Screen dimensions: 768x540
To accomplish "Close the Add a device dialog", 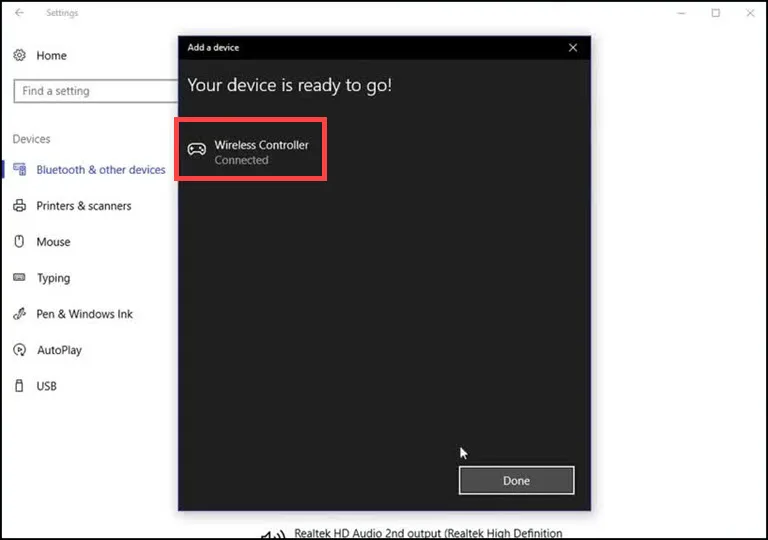I will (573, 47).
